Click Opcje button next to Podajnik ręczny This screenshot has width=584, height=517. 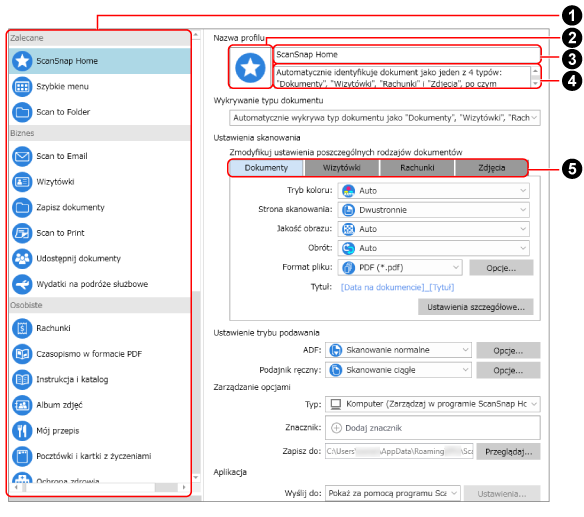coord(508,371)
